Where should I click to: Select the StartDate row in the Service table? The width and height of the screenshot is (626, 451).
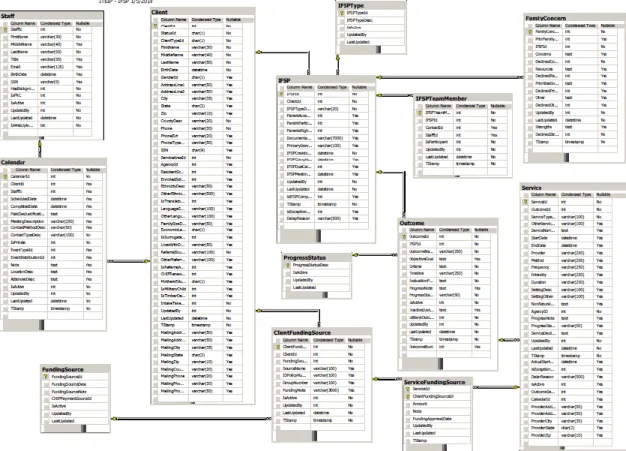pos(567,238)
